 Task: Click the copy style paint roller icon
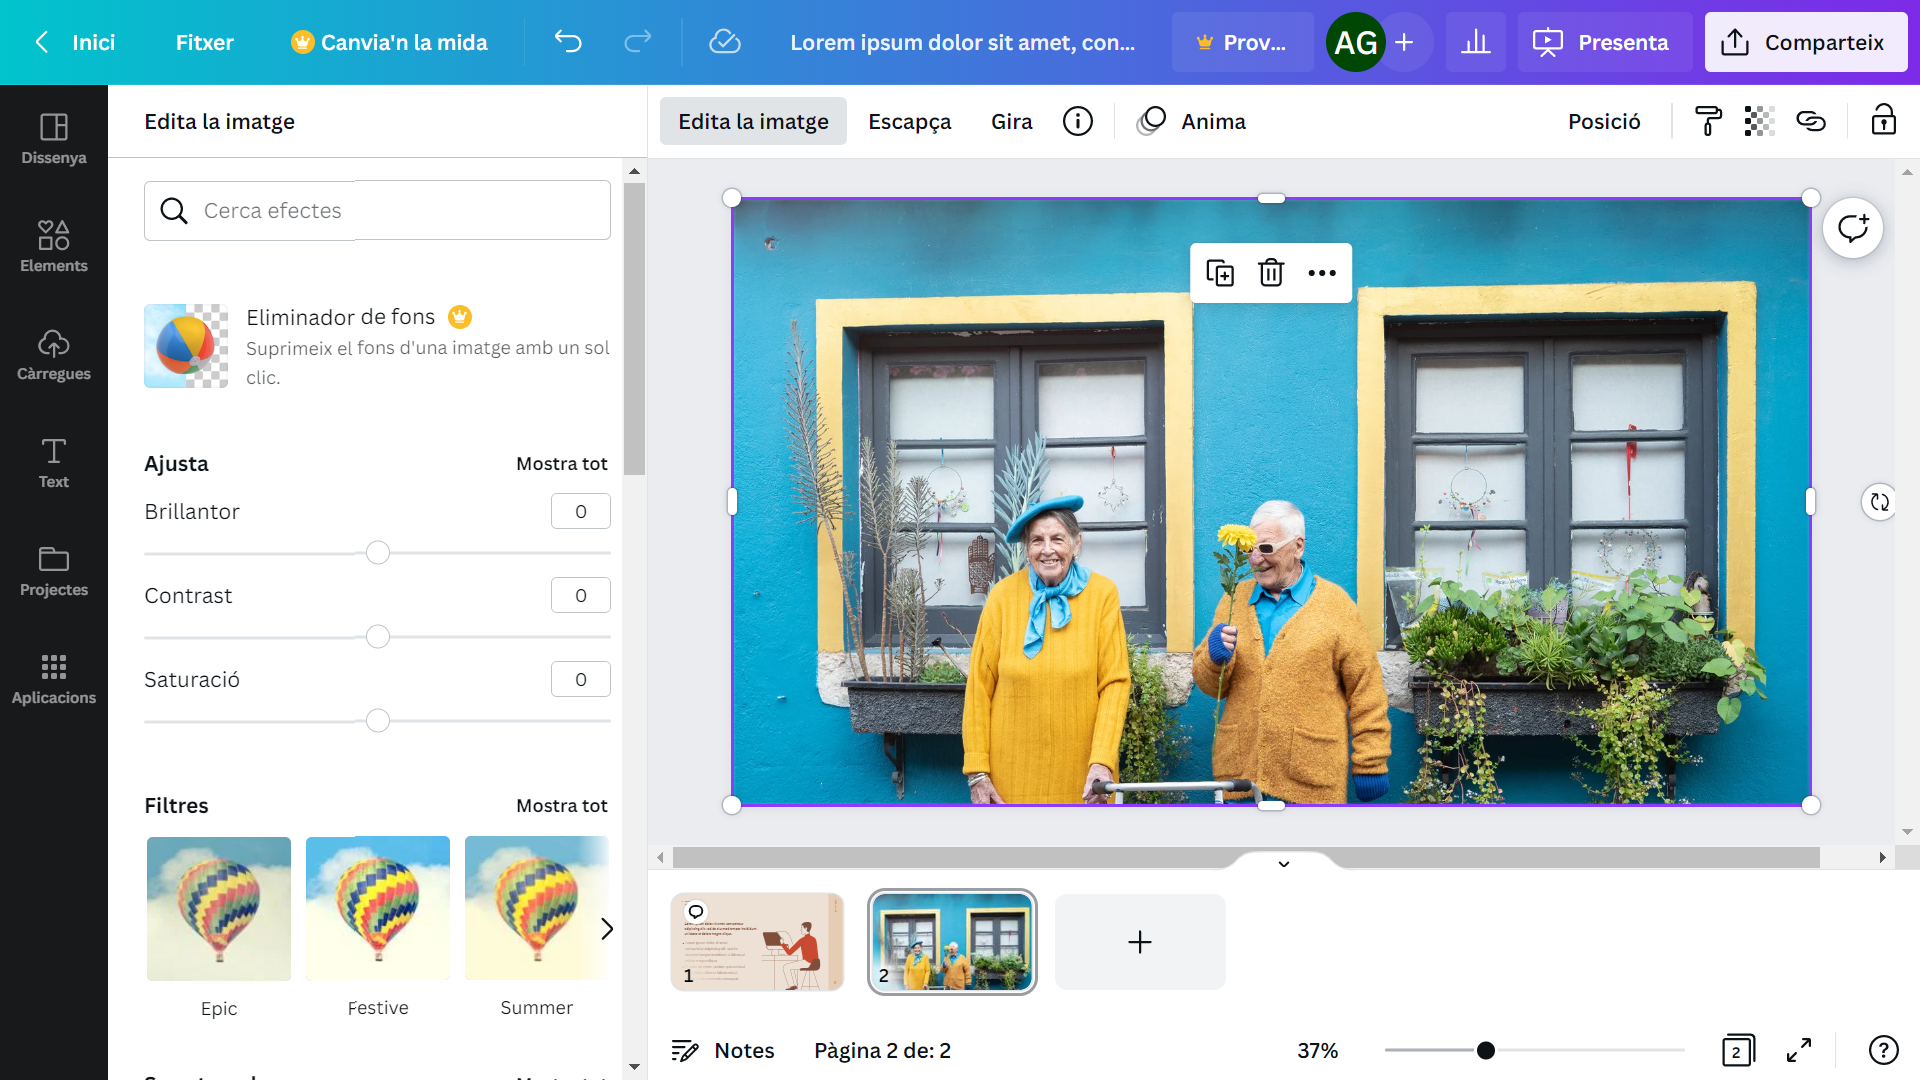click(1708, 121)
